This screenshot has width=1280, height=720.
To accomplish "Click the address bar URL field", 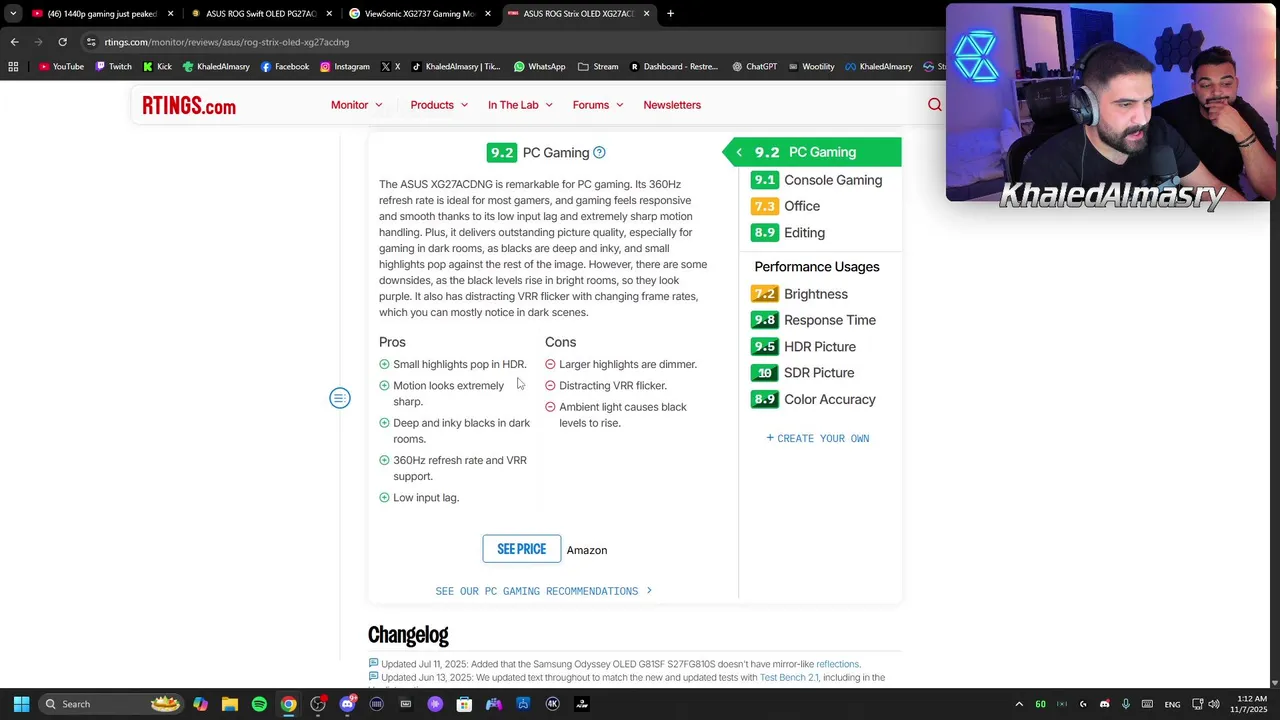I will coord(500,42).
